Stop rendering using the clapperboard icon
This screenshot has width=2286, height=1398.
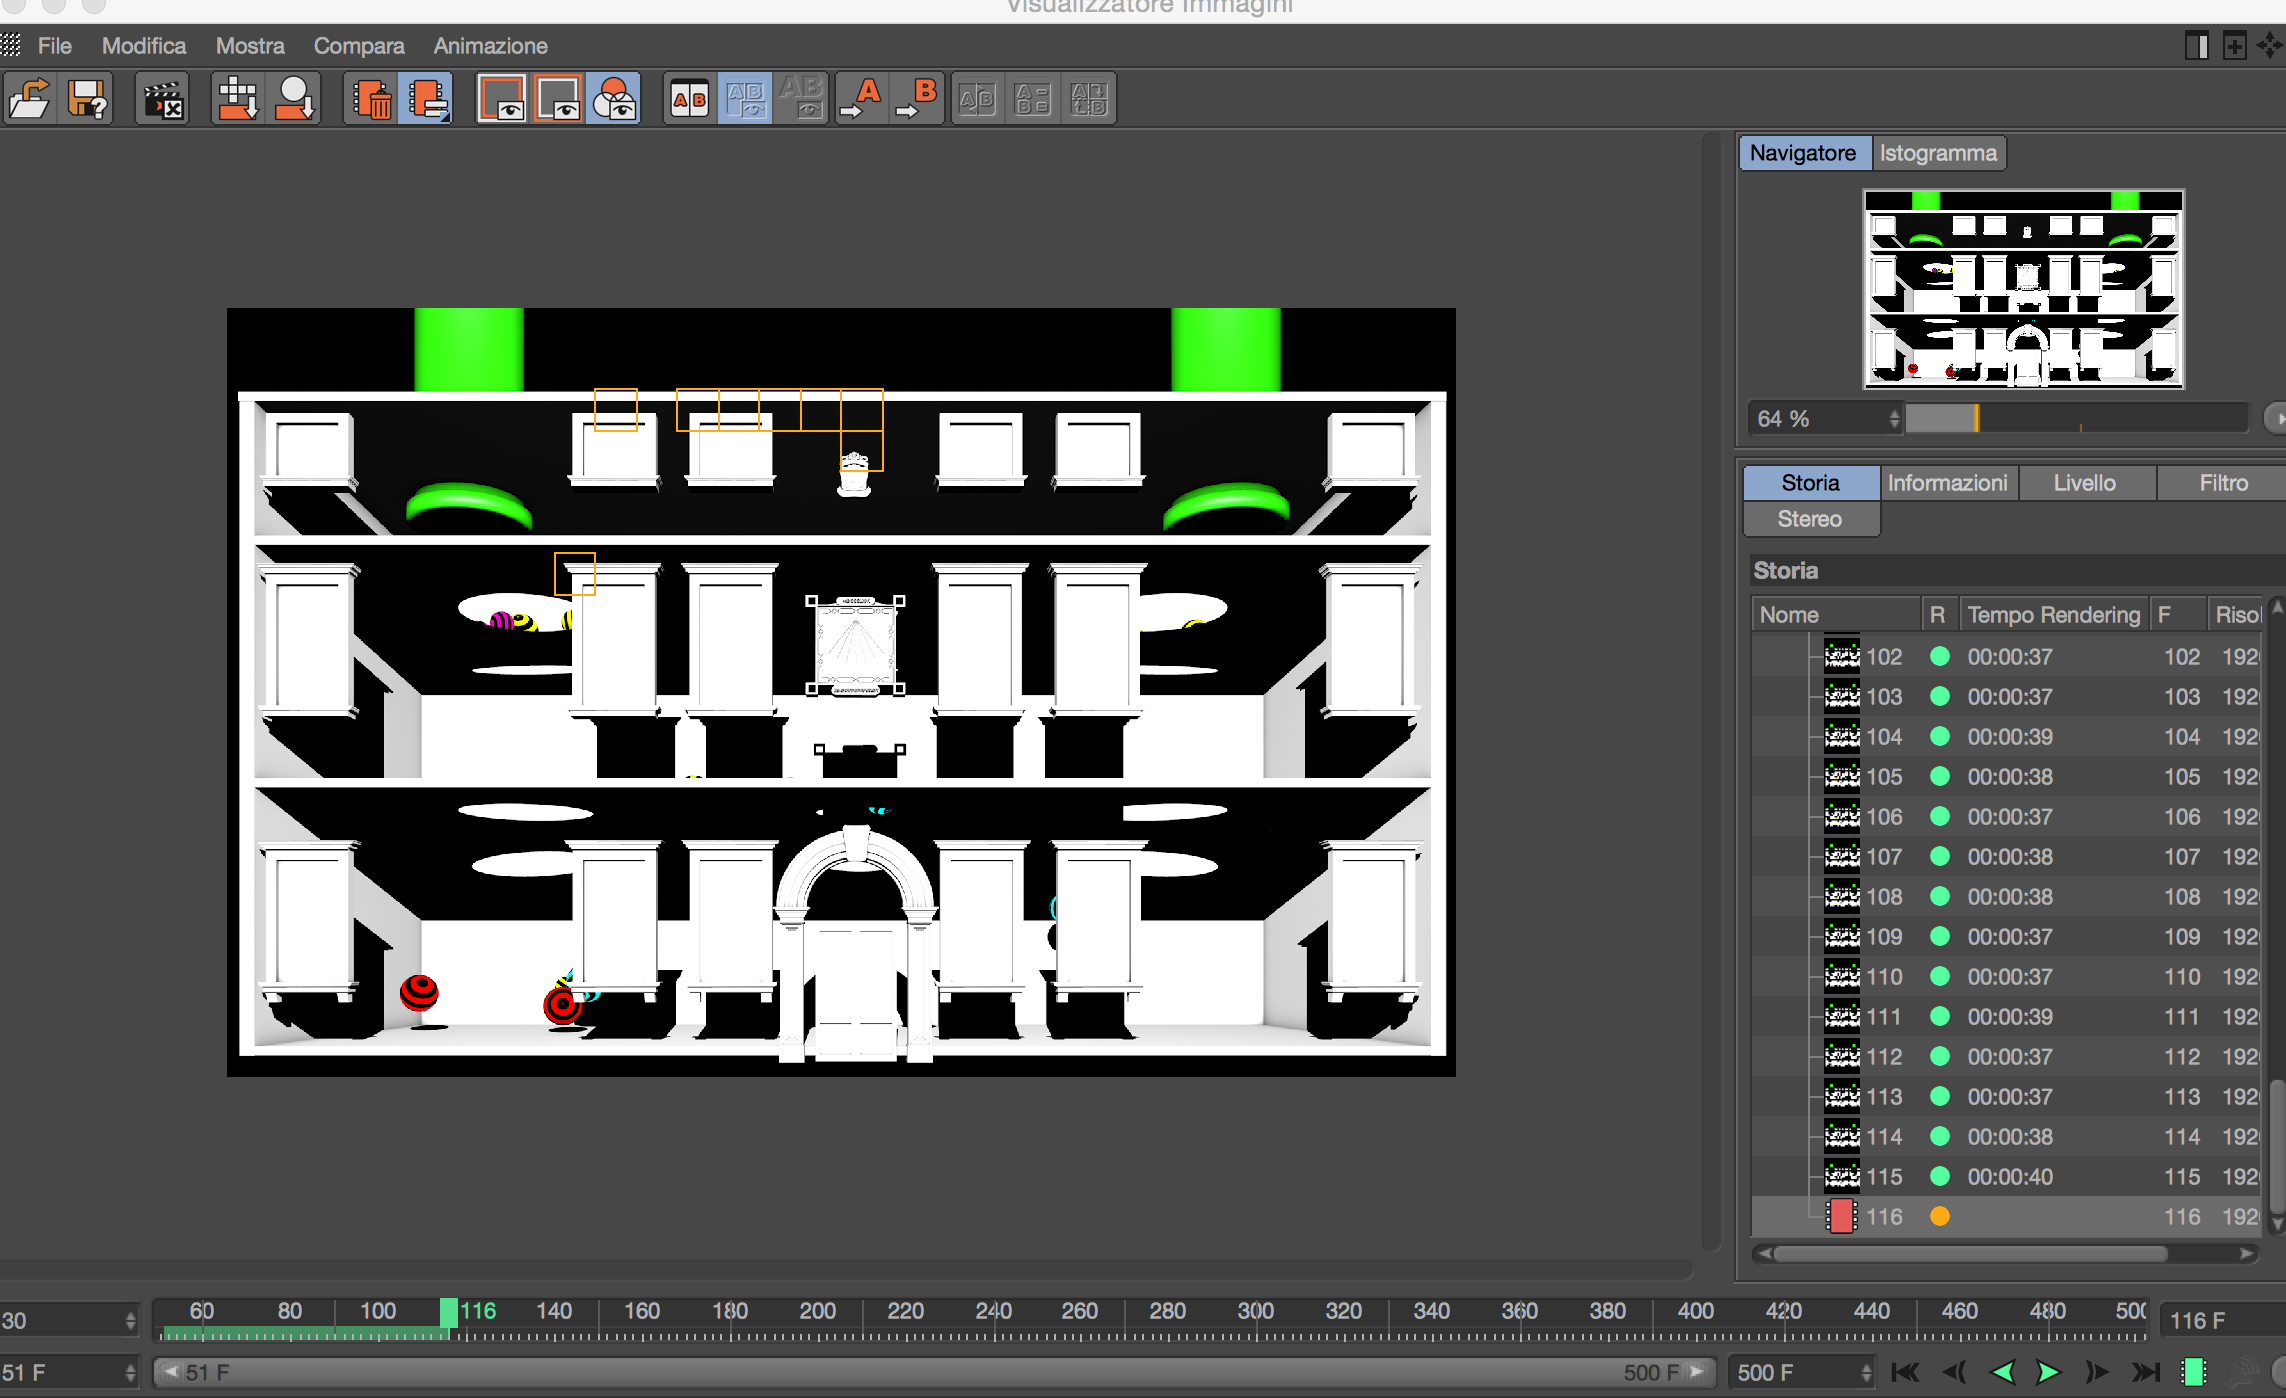162,99
